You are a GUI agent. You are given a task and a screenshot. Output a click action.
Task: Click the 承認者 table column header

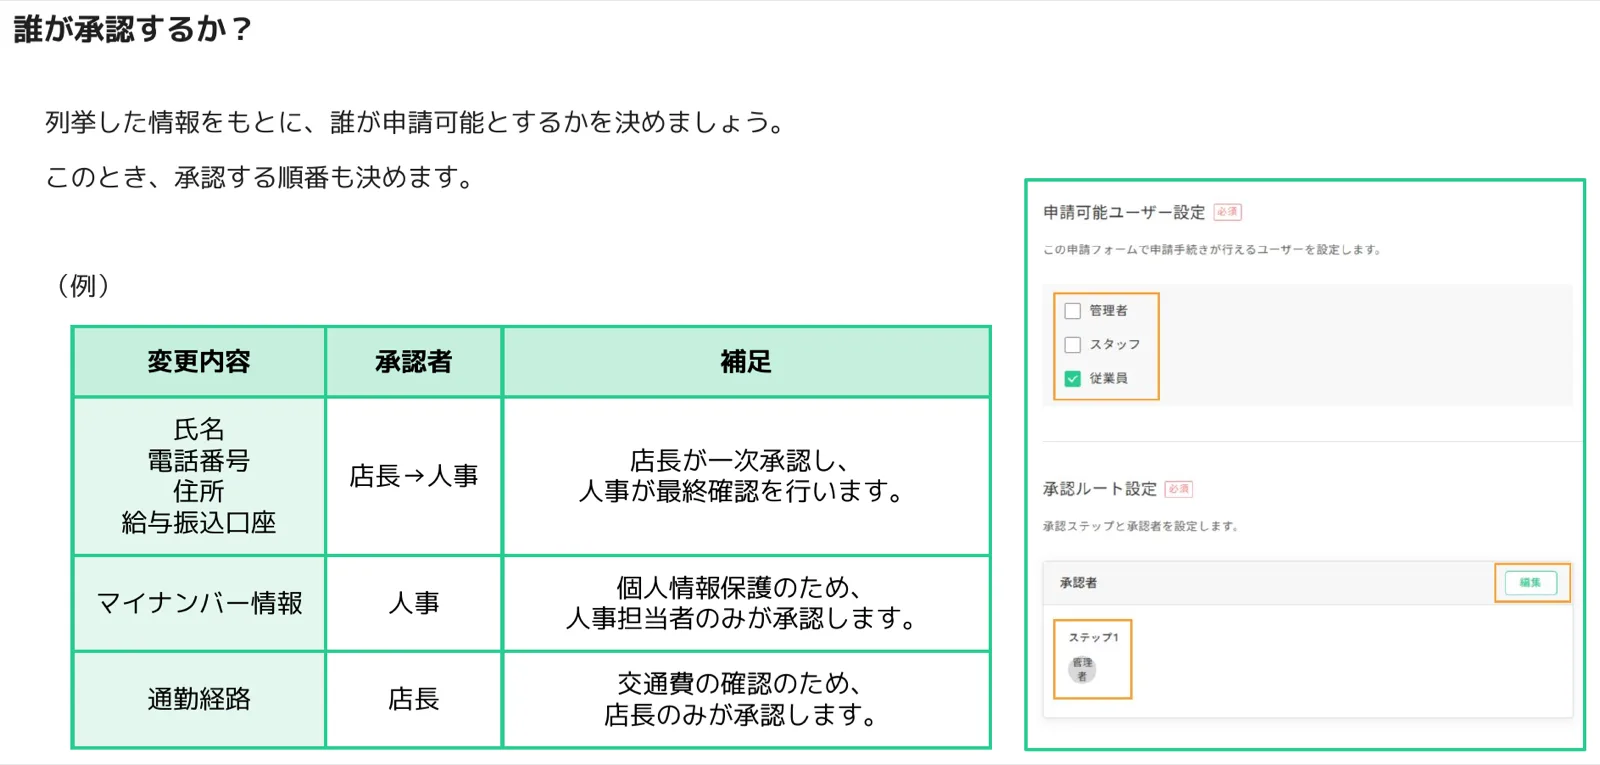tap(414, 362)
